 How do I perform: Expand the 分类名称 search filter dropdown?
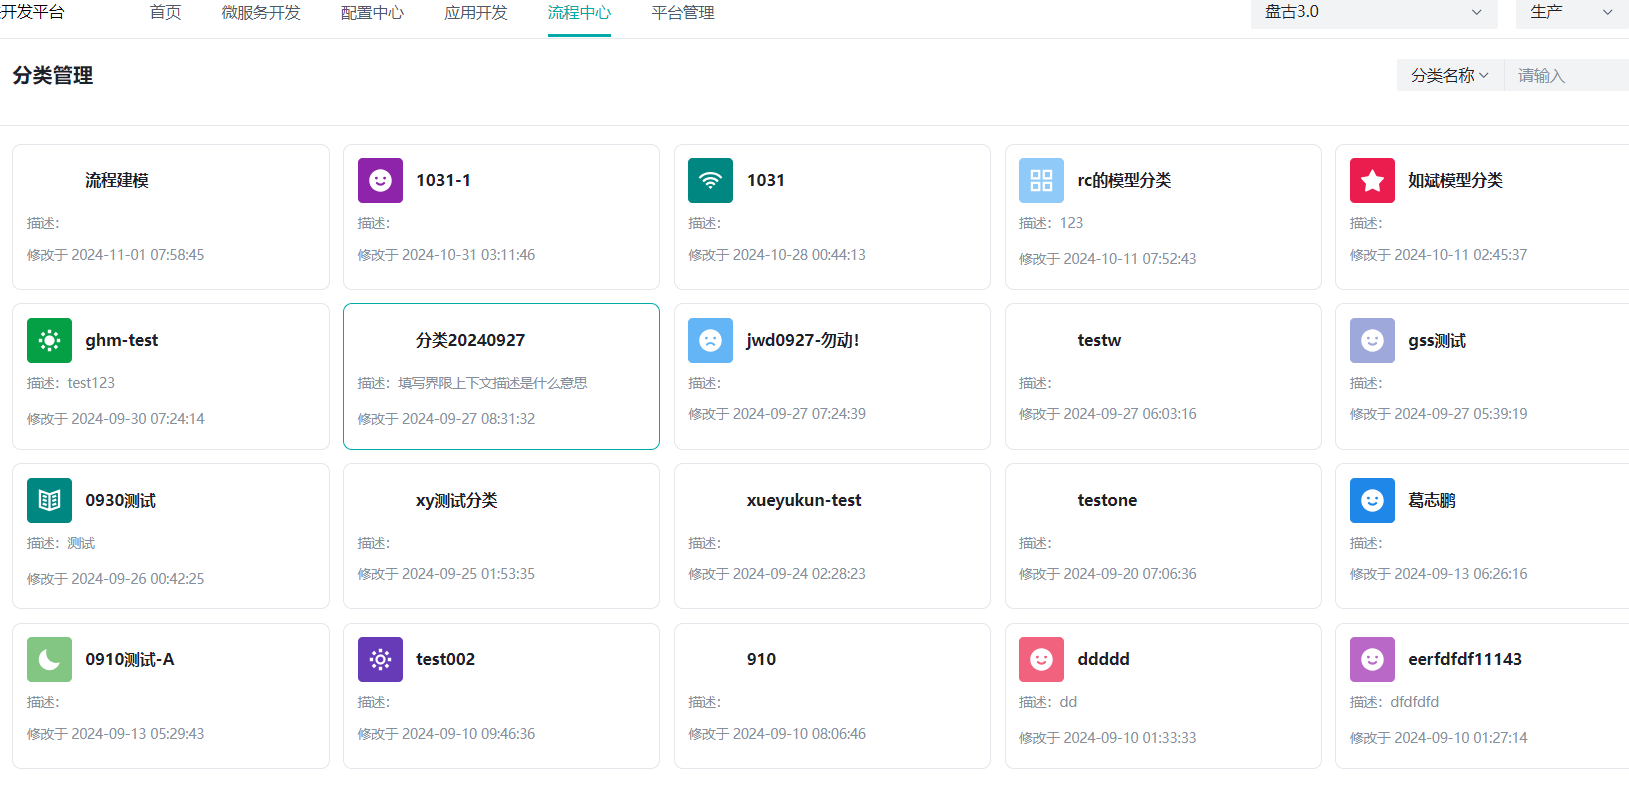[1450, 75]
